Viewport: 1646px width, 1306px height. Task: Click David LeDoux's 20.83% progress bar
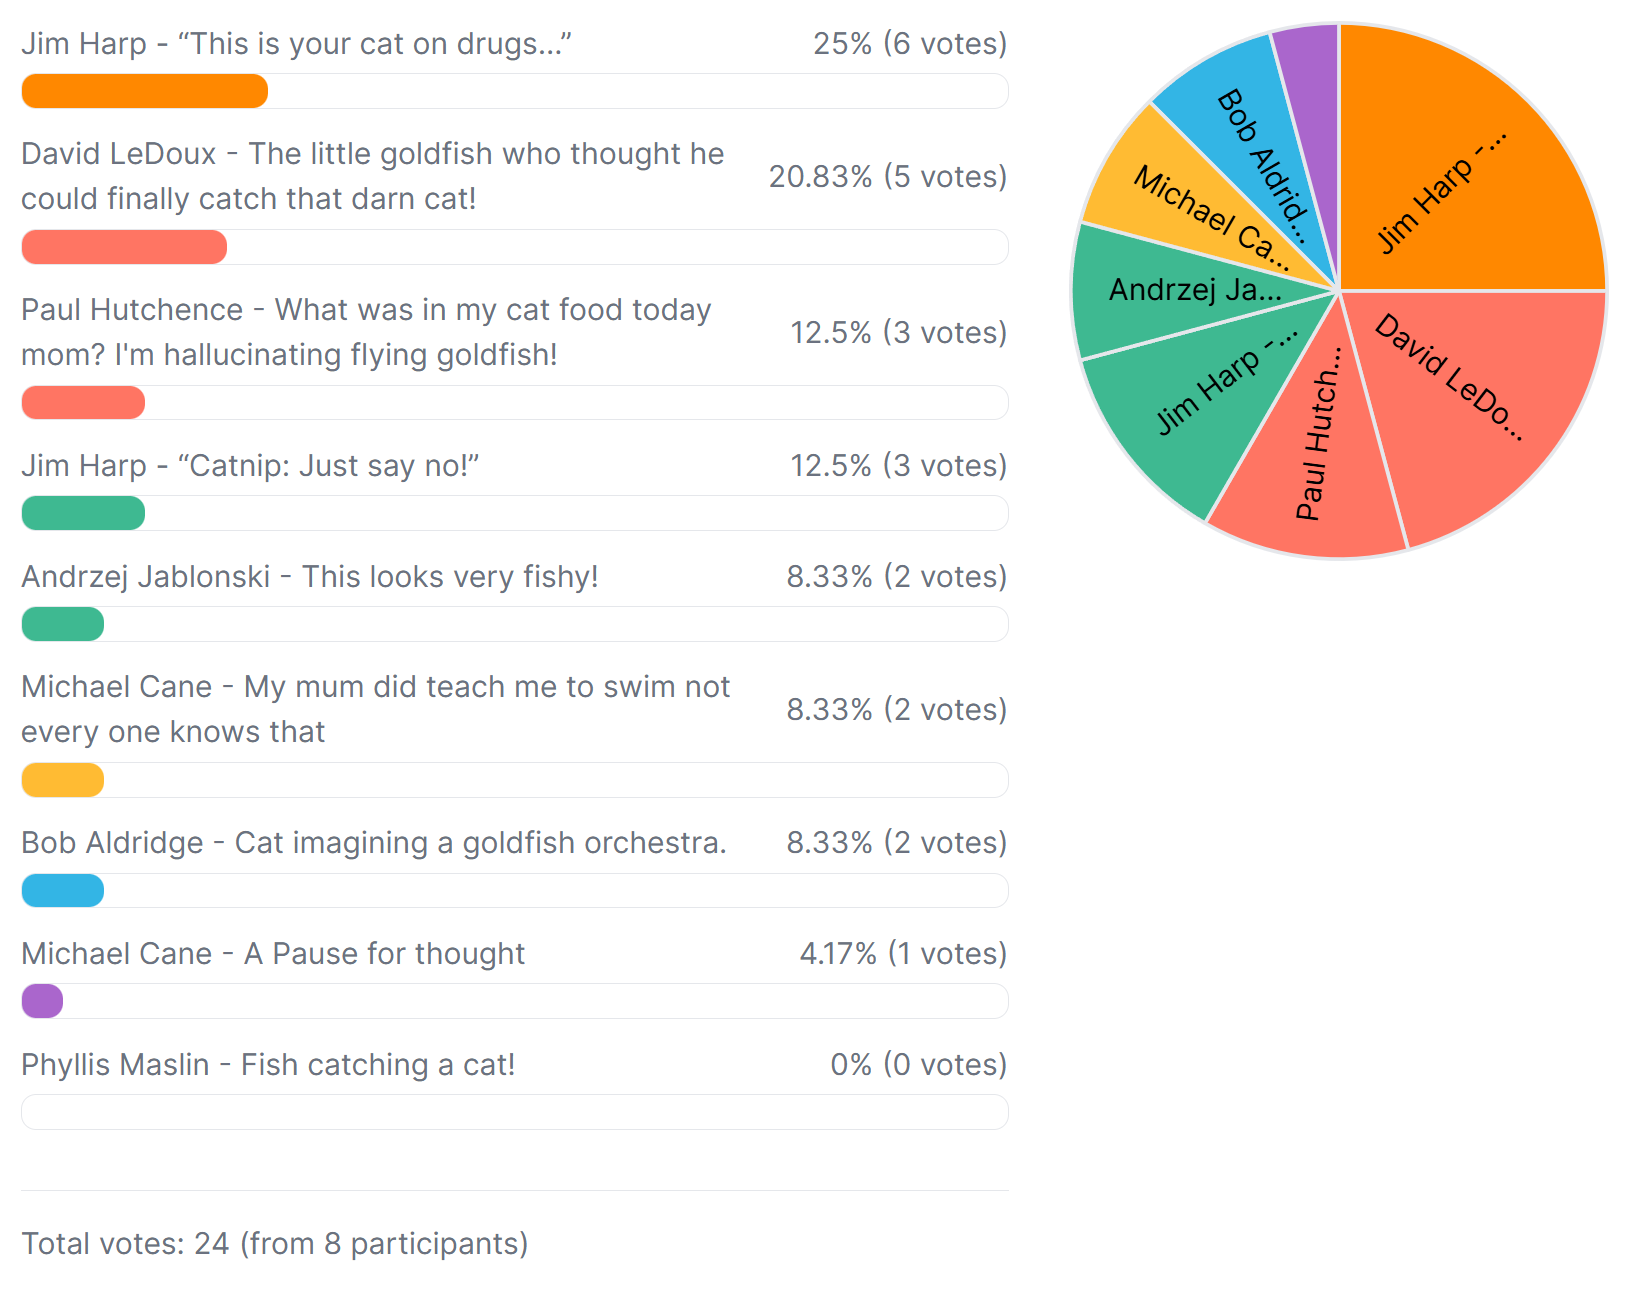124,247
